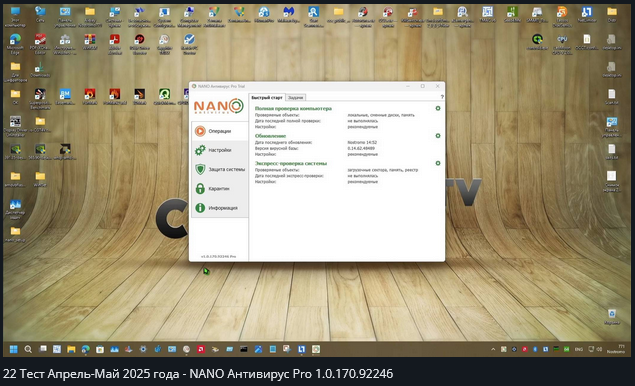Open the Настройки gear section
The height and width of the screenshot is (386, 635).
219,150
